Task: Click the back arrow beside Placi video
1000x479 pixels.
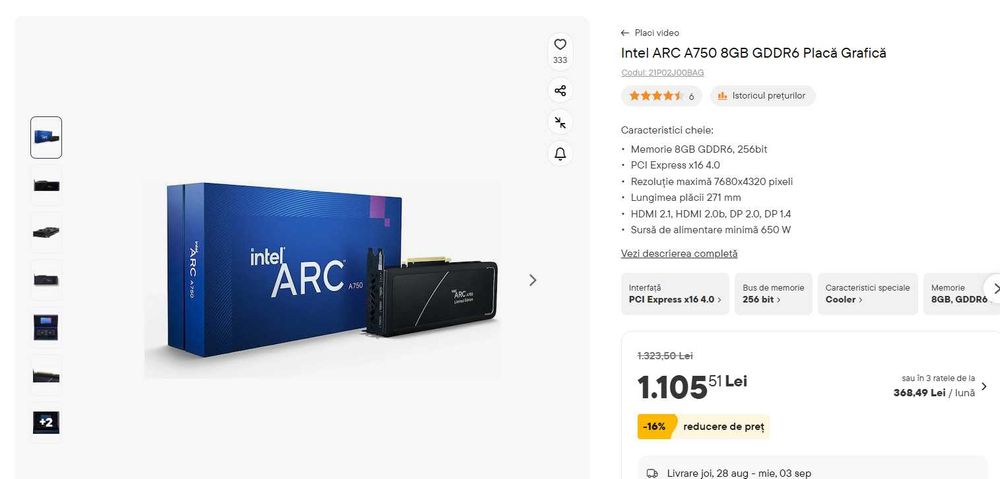Action: point(625,33)
